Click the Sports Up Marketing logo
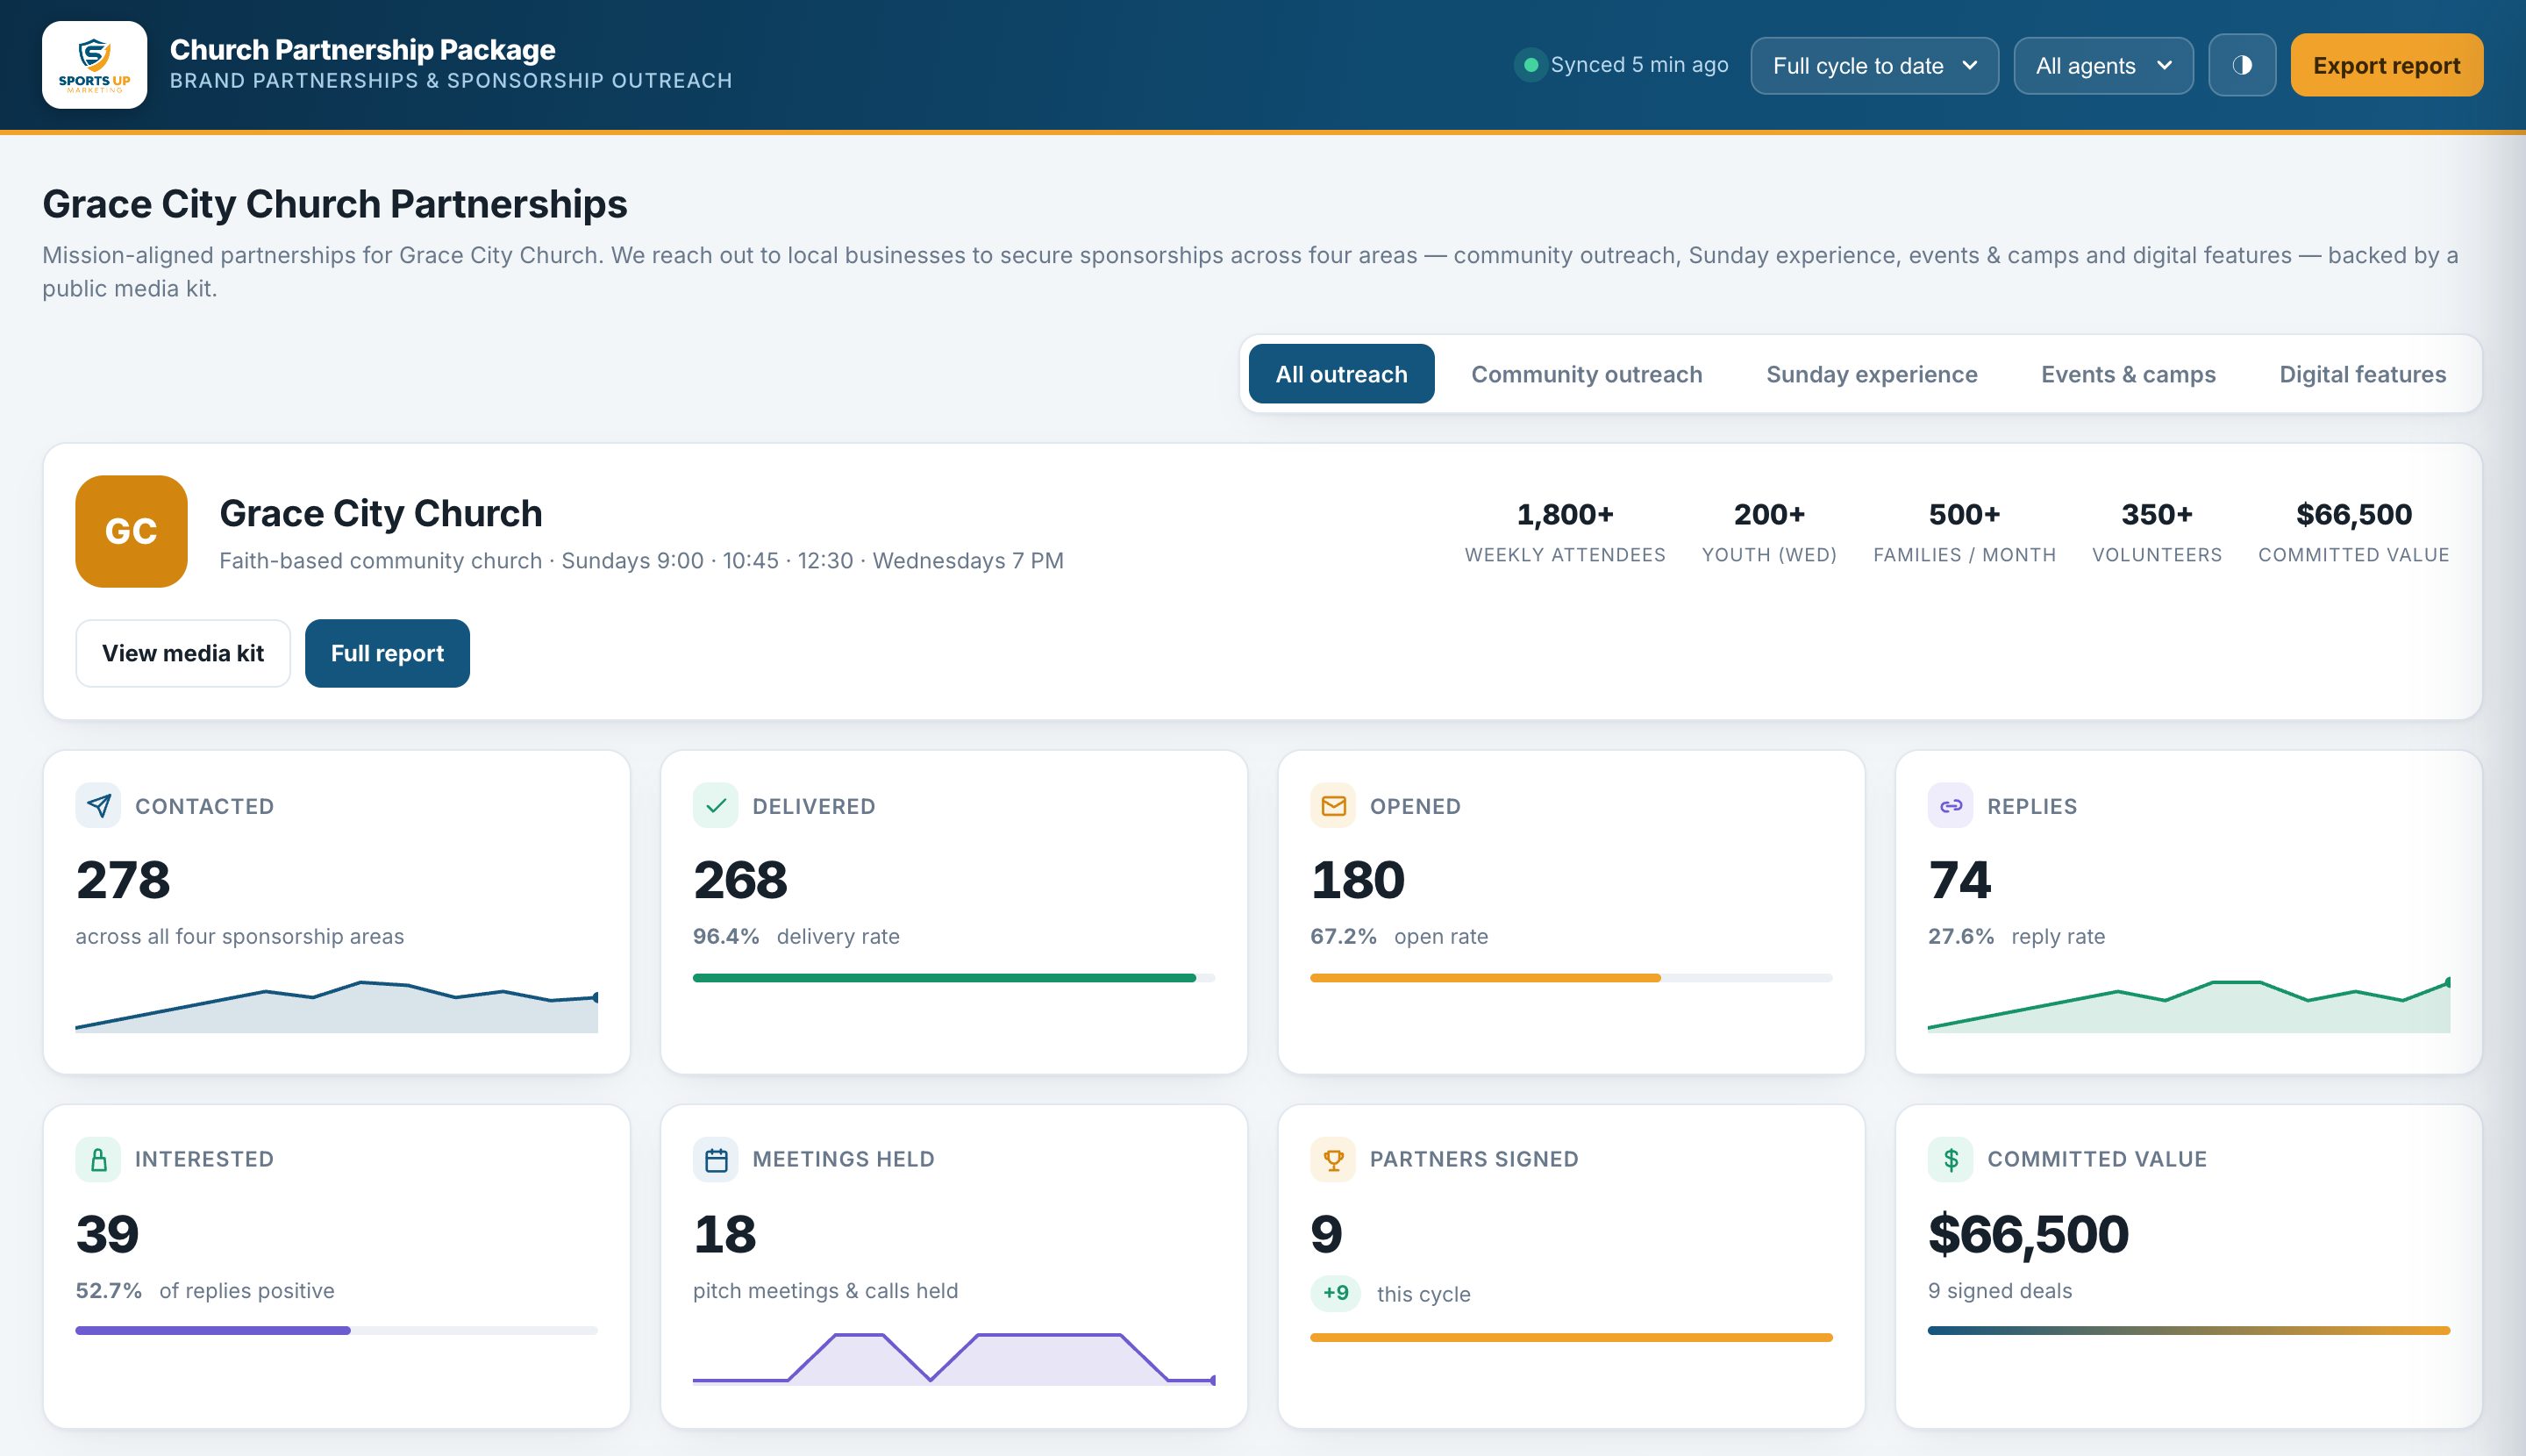The height and width of the screenshot is (1456, 2526). 94,65
